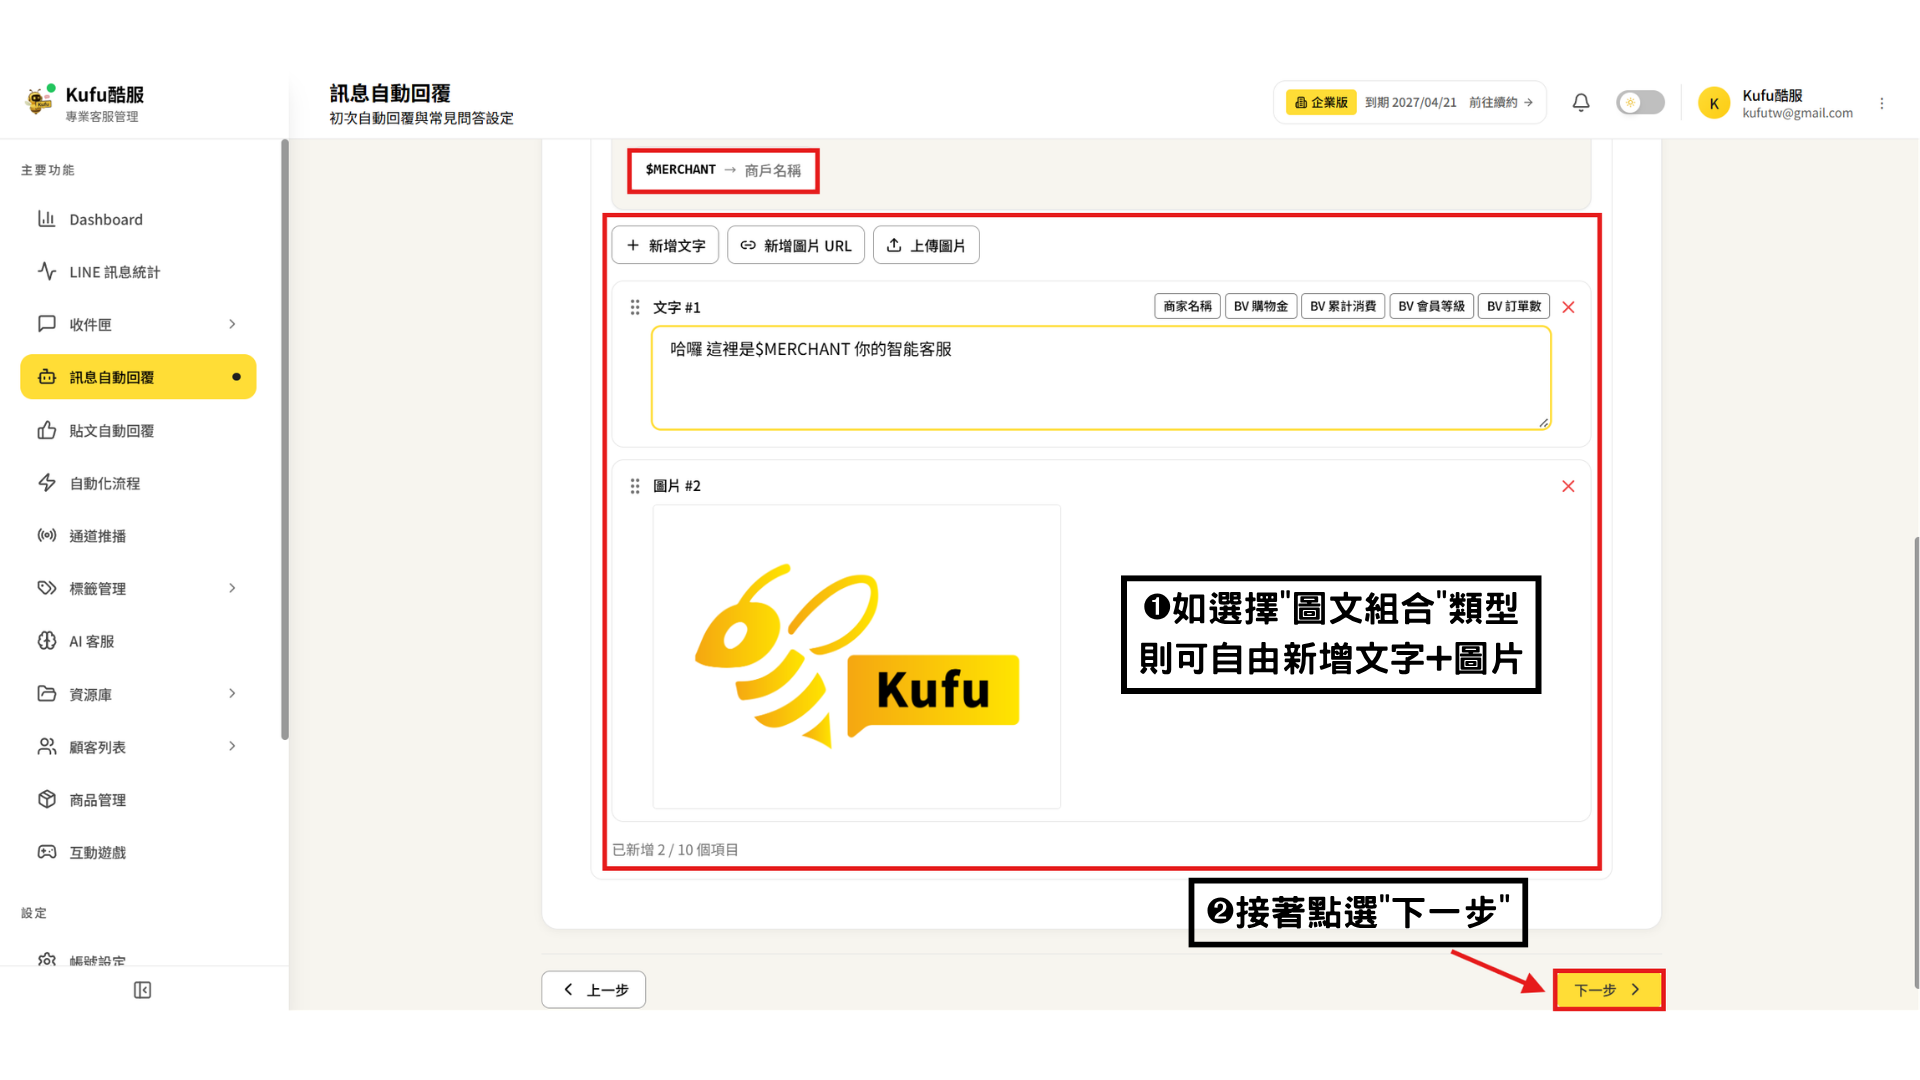
Task: Expand the 資源庫 chevron
Action: point(232,693)
